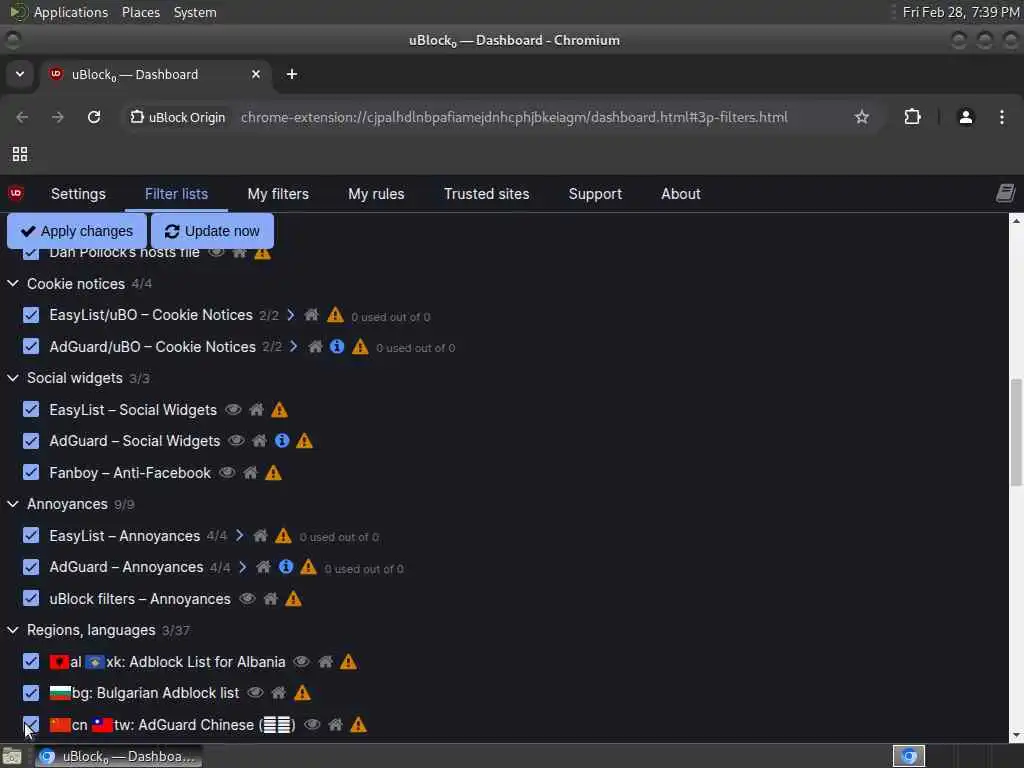Viewport: 1024px width, 768px height.
Task: Go to the Support tab
Action: pos(595,194)
